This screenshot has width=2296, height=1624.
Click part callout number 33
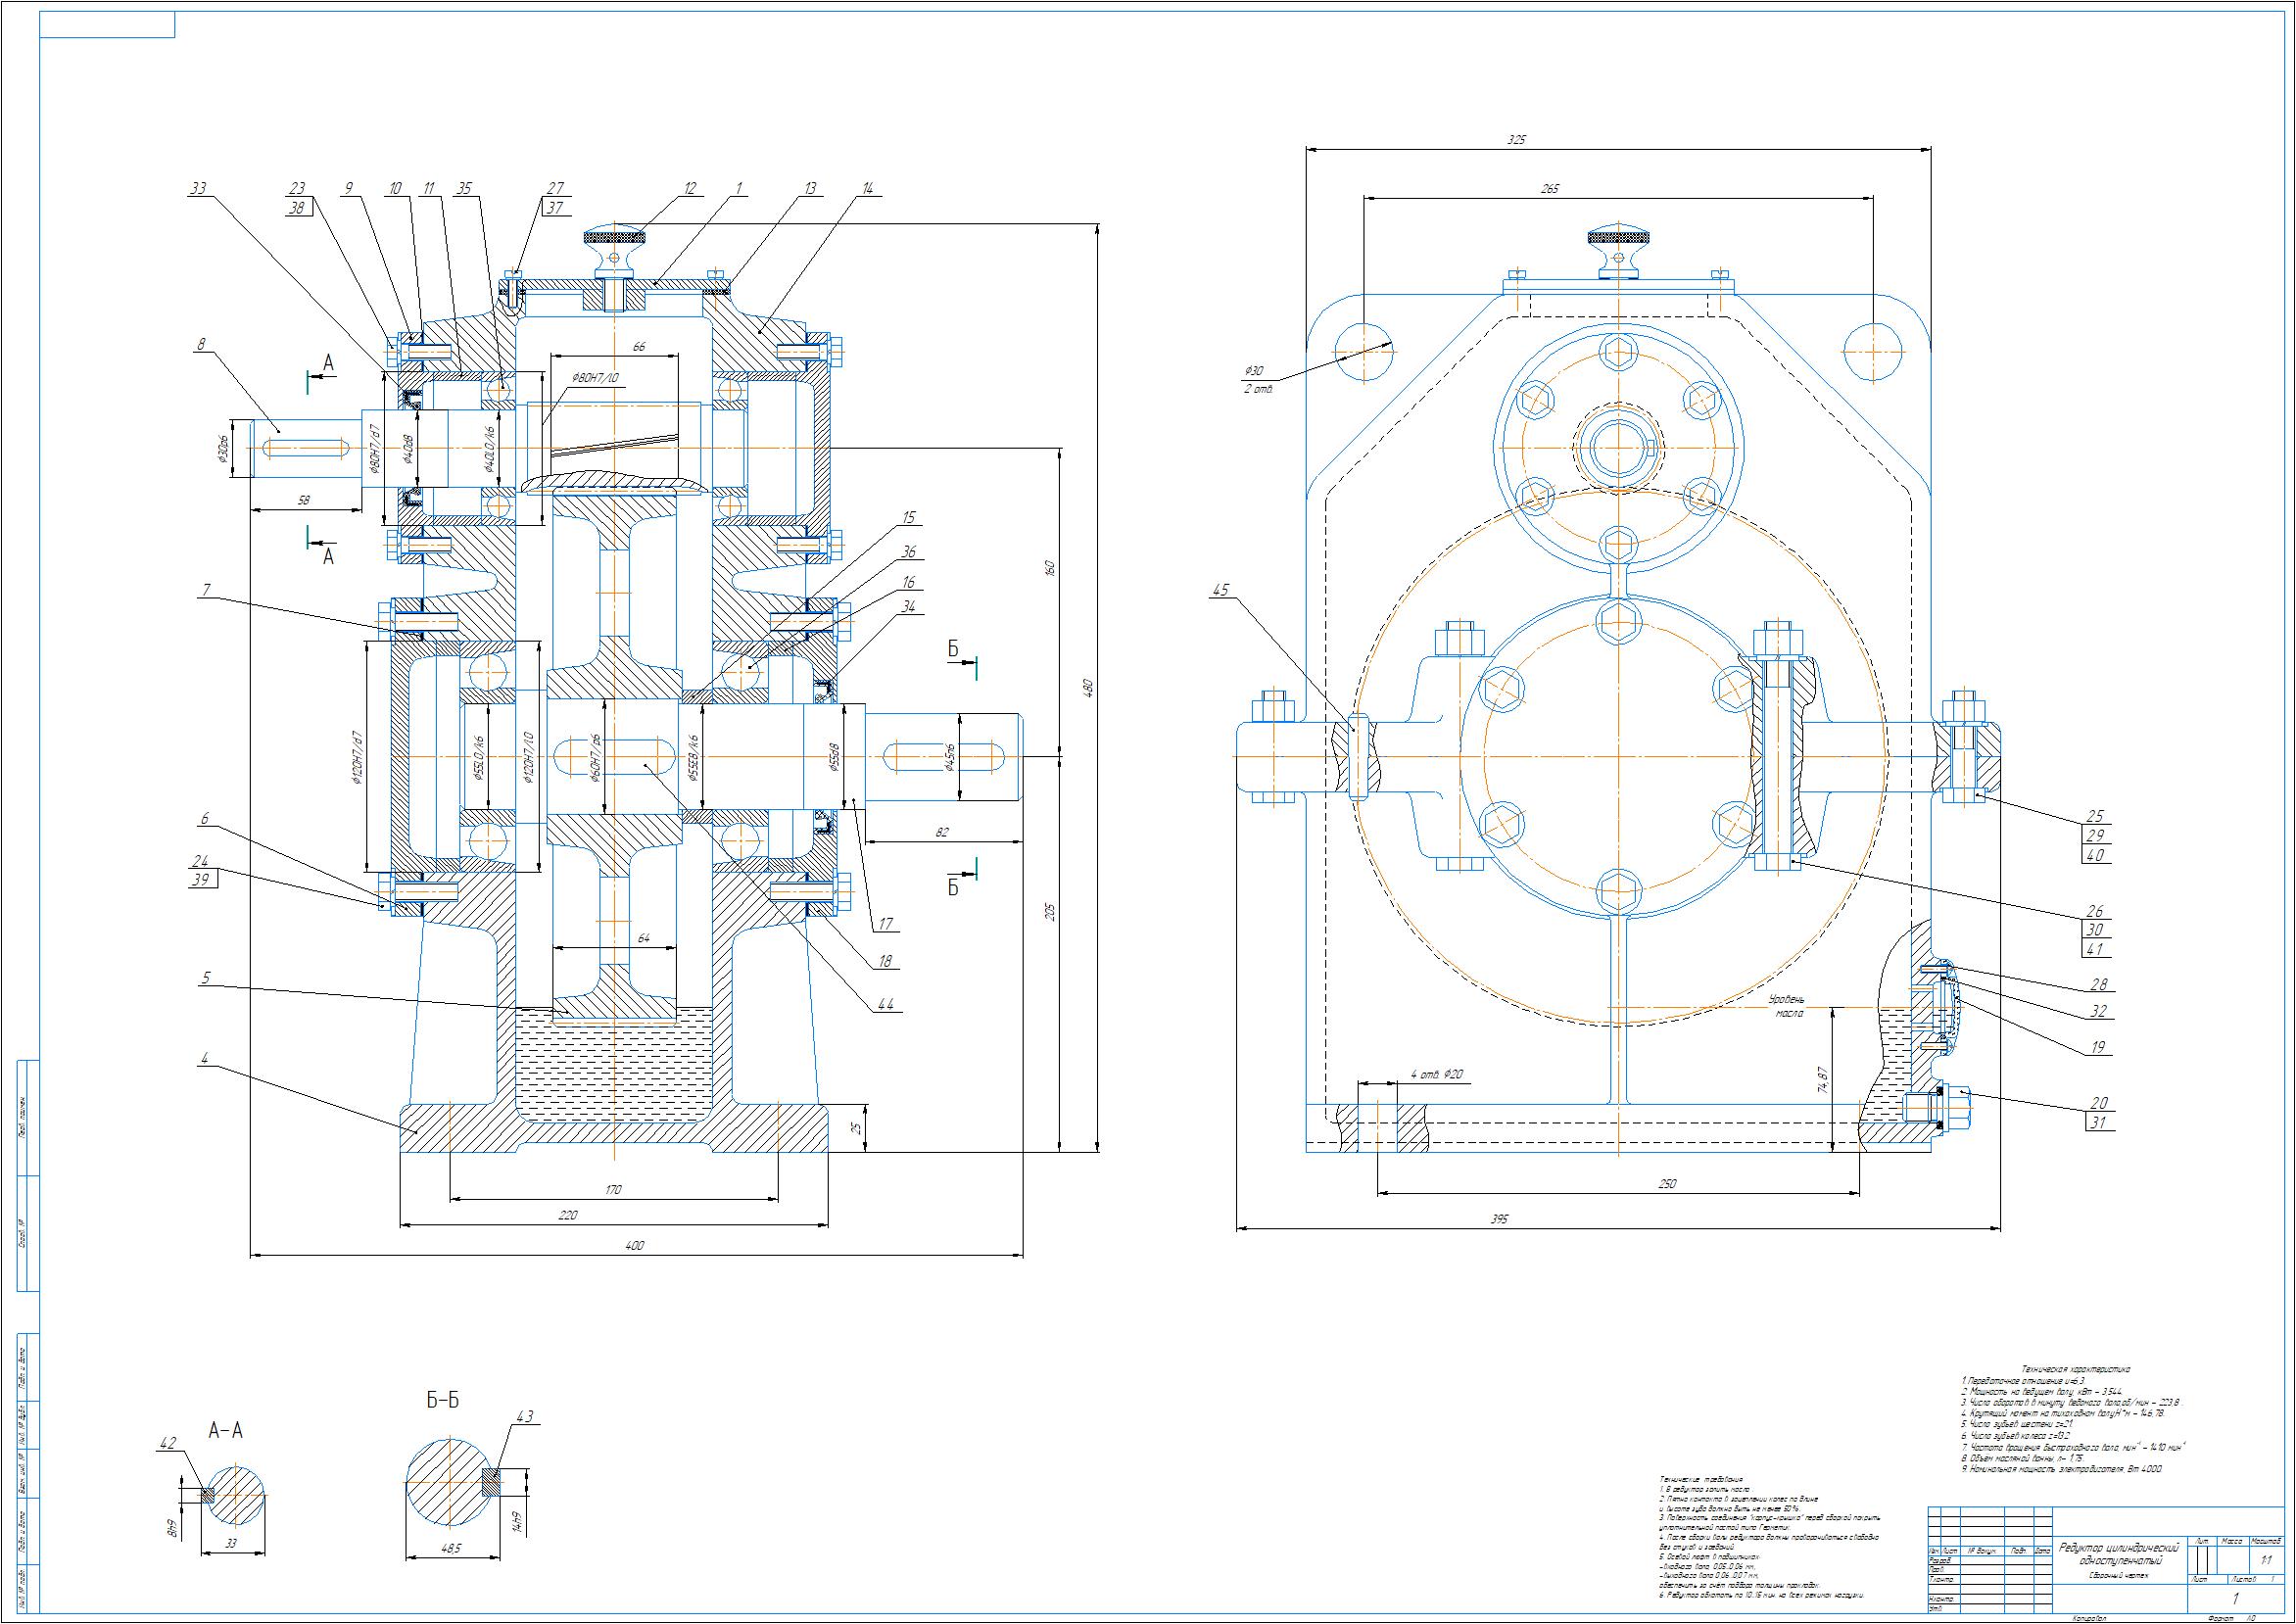pyautogui.click(x=197, y=188)
